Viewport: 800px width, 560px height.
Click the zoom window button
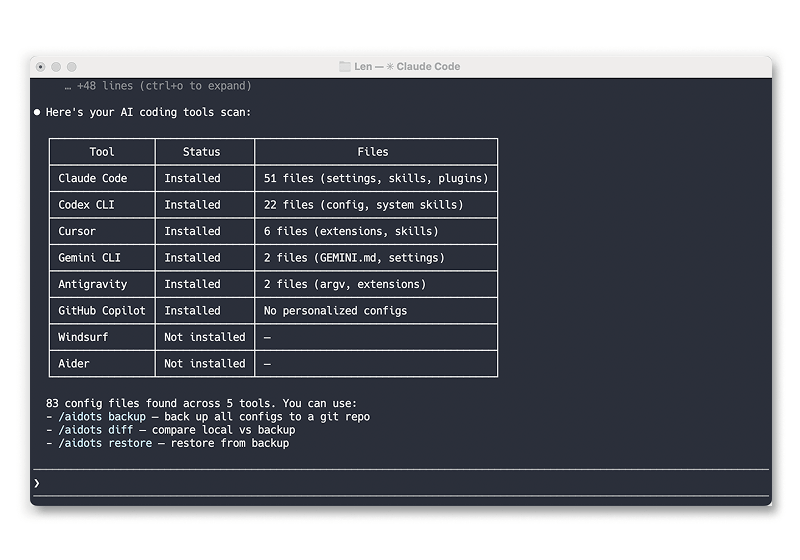click(72, 67)
